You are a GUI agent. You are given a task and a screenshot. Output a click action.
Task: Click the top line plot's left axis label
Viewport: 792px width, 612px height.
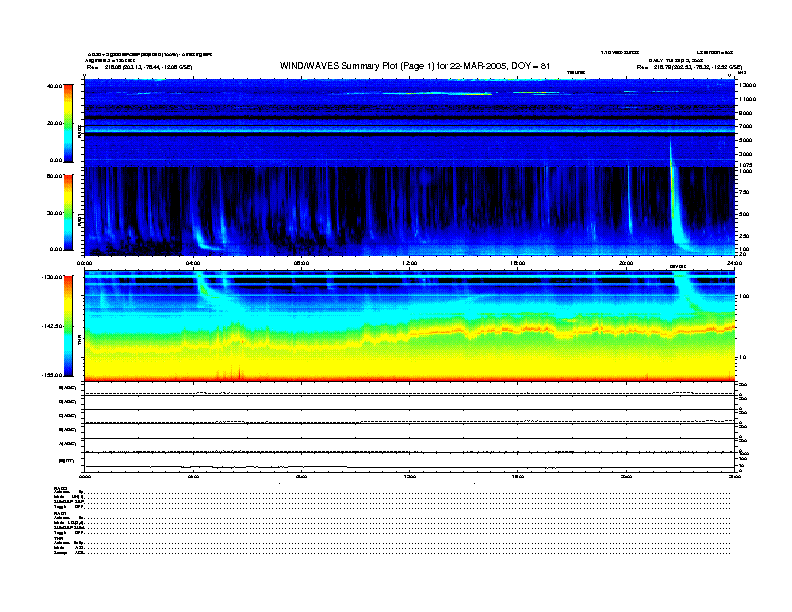point(68,388)
